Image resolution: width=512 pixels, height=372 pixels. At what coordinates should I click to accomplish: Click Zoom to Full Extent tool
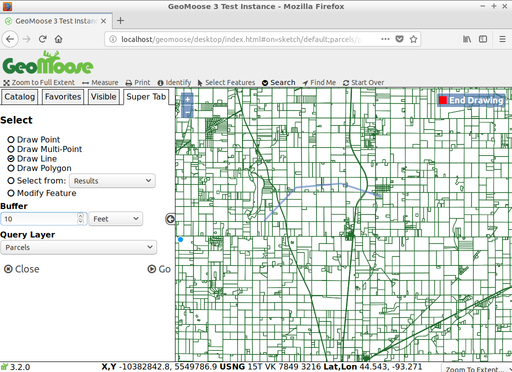coord(39,82)
